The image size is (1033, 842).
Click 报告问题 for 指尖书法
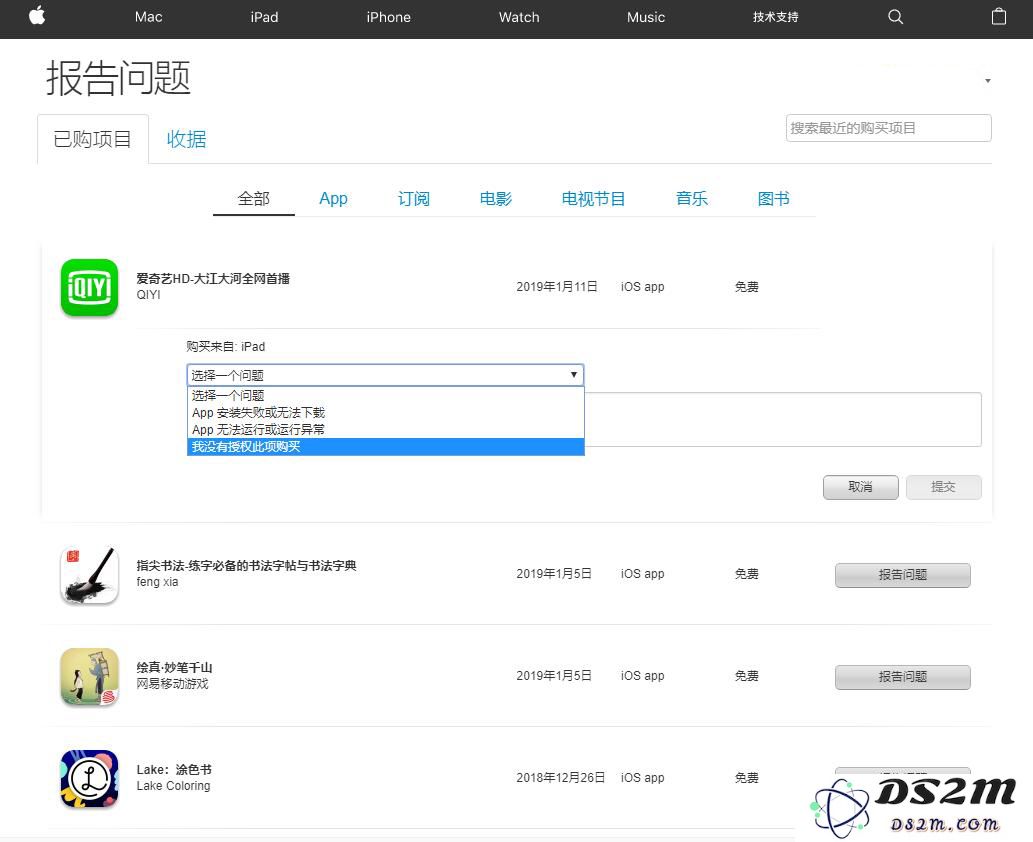coord(903,575)
